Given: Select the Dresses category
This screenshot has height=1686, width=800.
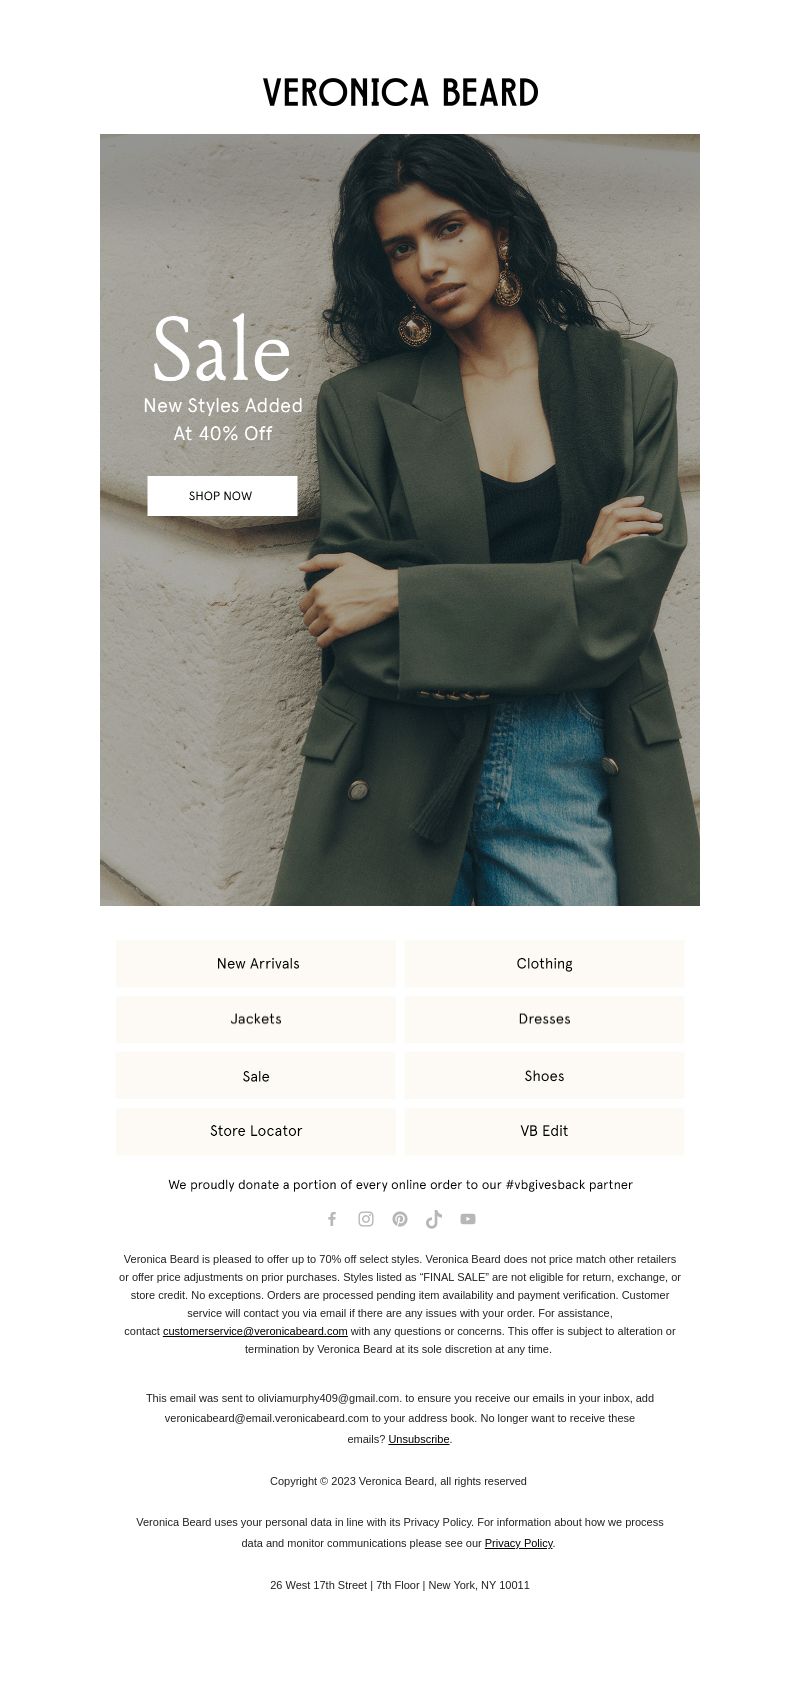Looking at the screenshot, I should pyautogui.click(x=545, y=1019).
